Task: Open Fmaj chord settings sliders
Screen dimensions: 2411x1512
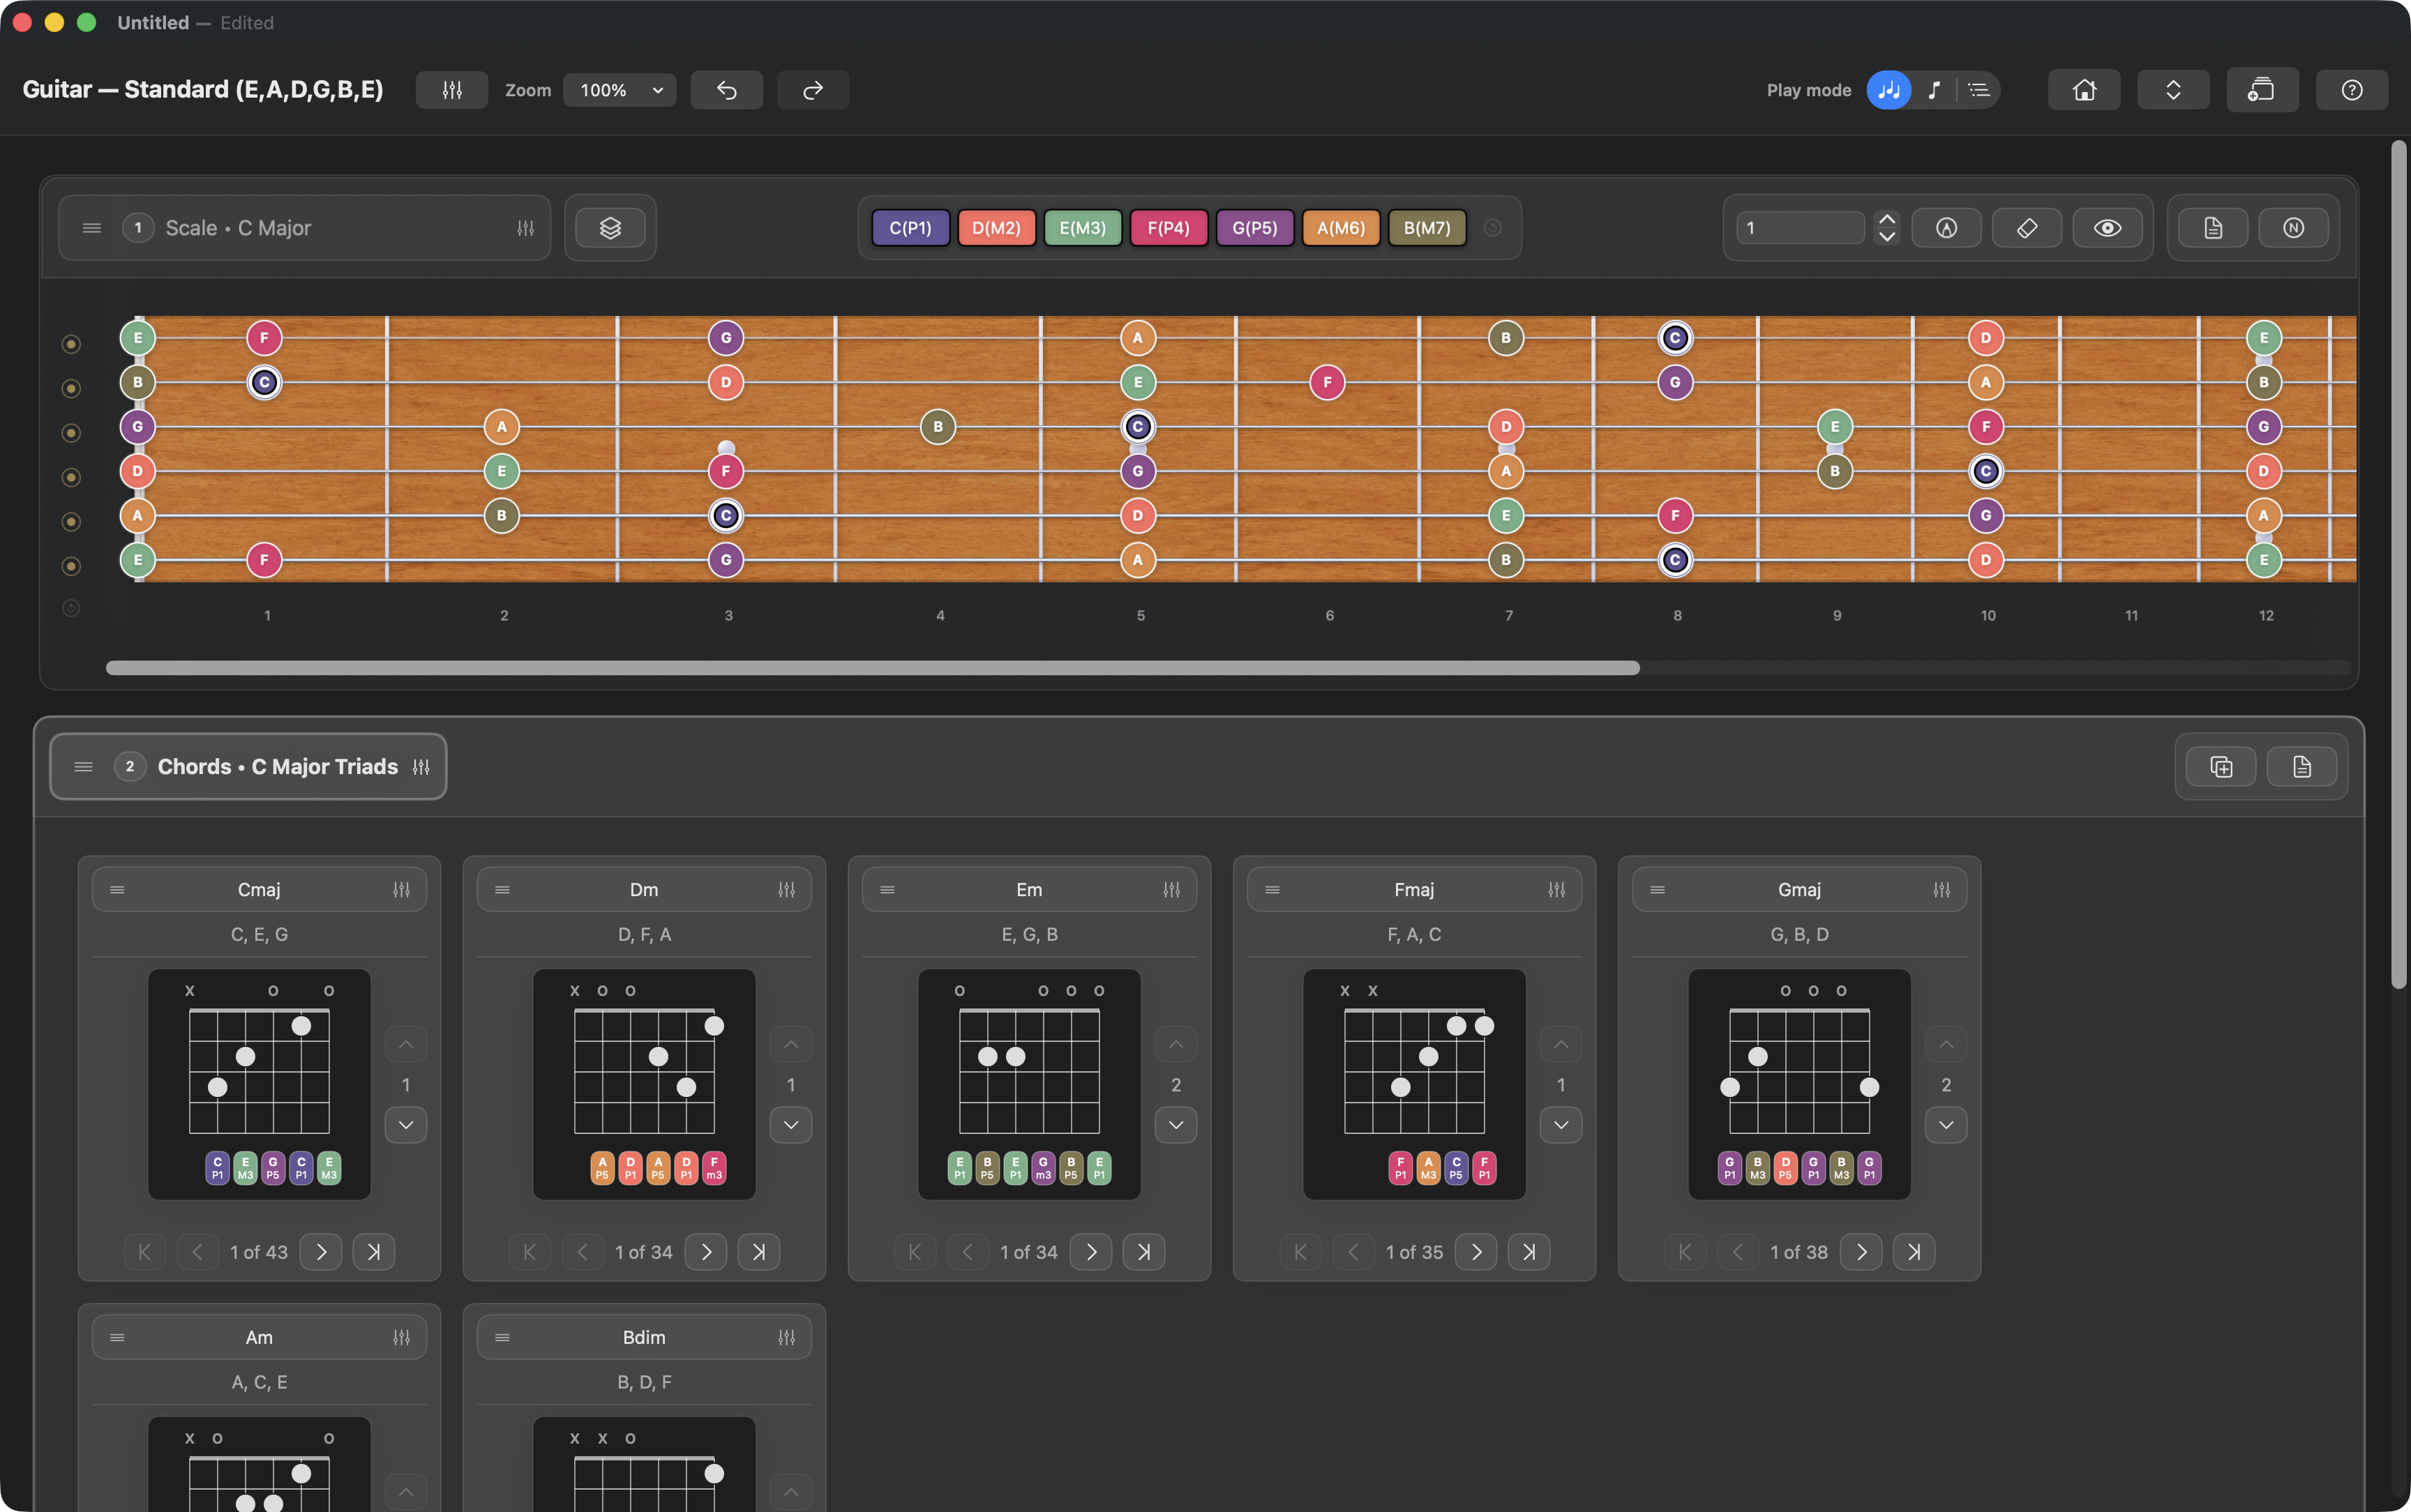Action: (x=1556, y=890)
